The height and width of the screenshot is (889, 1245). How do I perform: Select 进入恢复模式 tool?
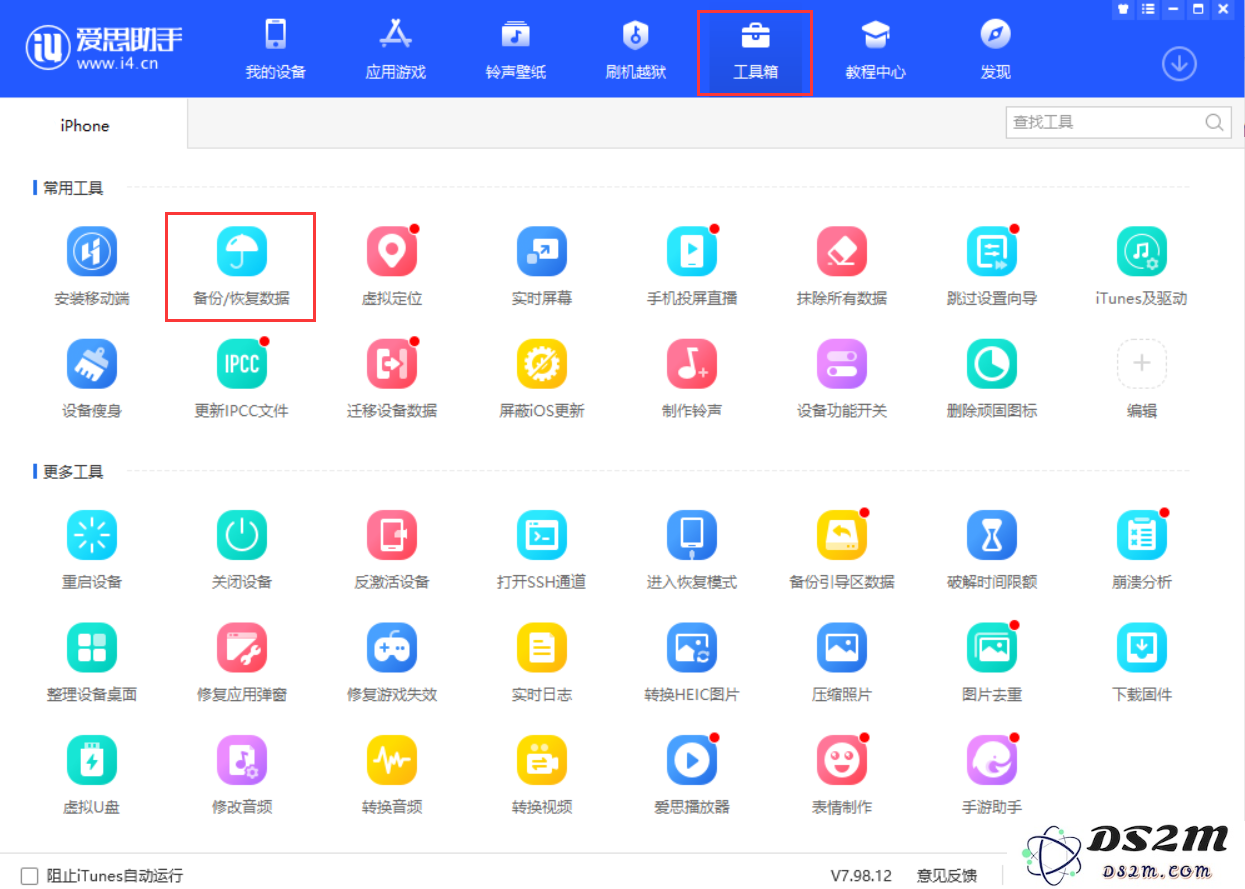click(x=692, y=535)
